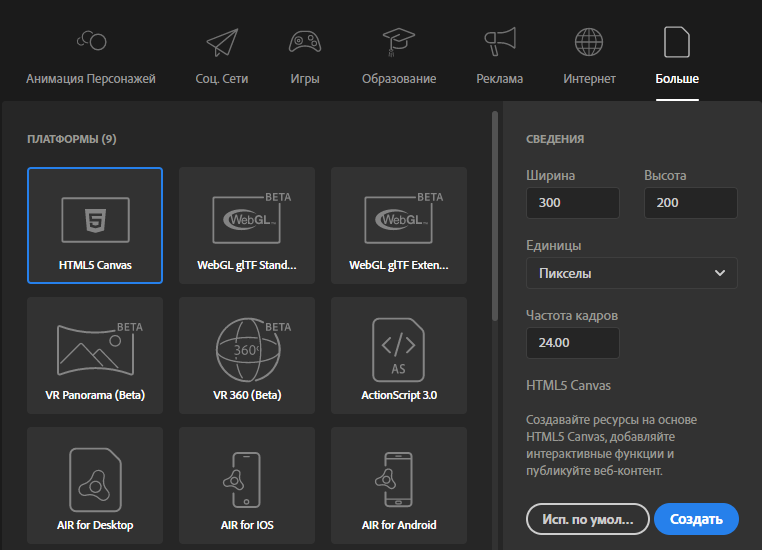Switch to the Соц. Сети tab label
The height and width of the screenshot is (550, 762).
[222, 79]
